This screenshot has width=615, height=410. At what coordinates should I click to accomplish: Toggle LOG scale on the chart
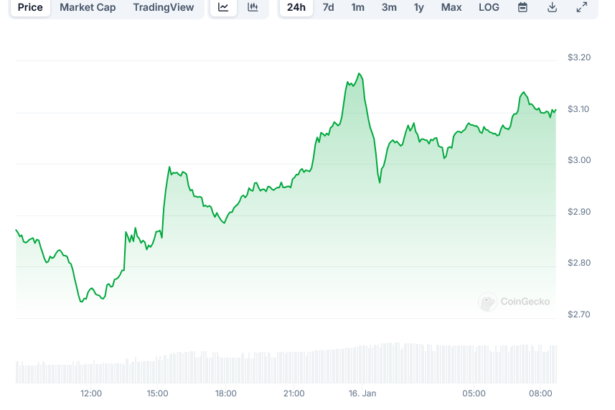[x=489, y=8]
